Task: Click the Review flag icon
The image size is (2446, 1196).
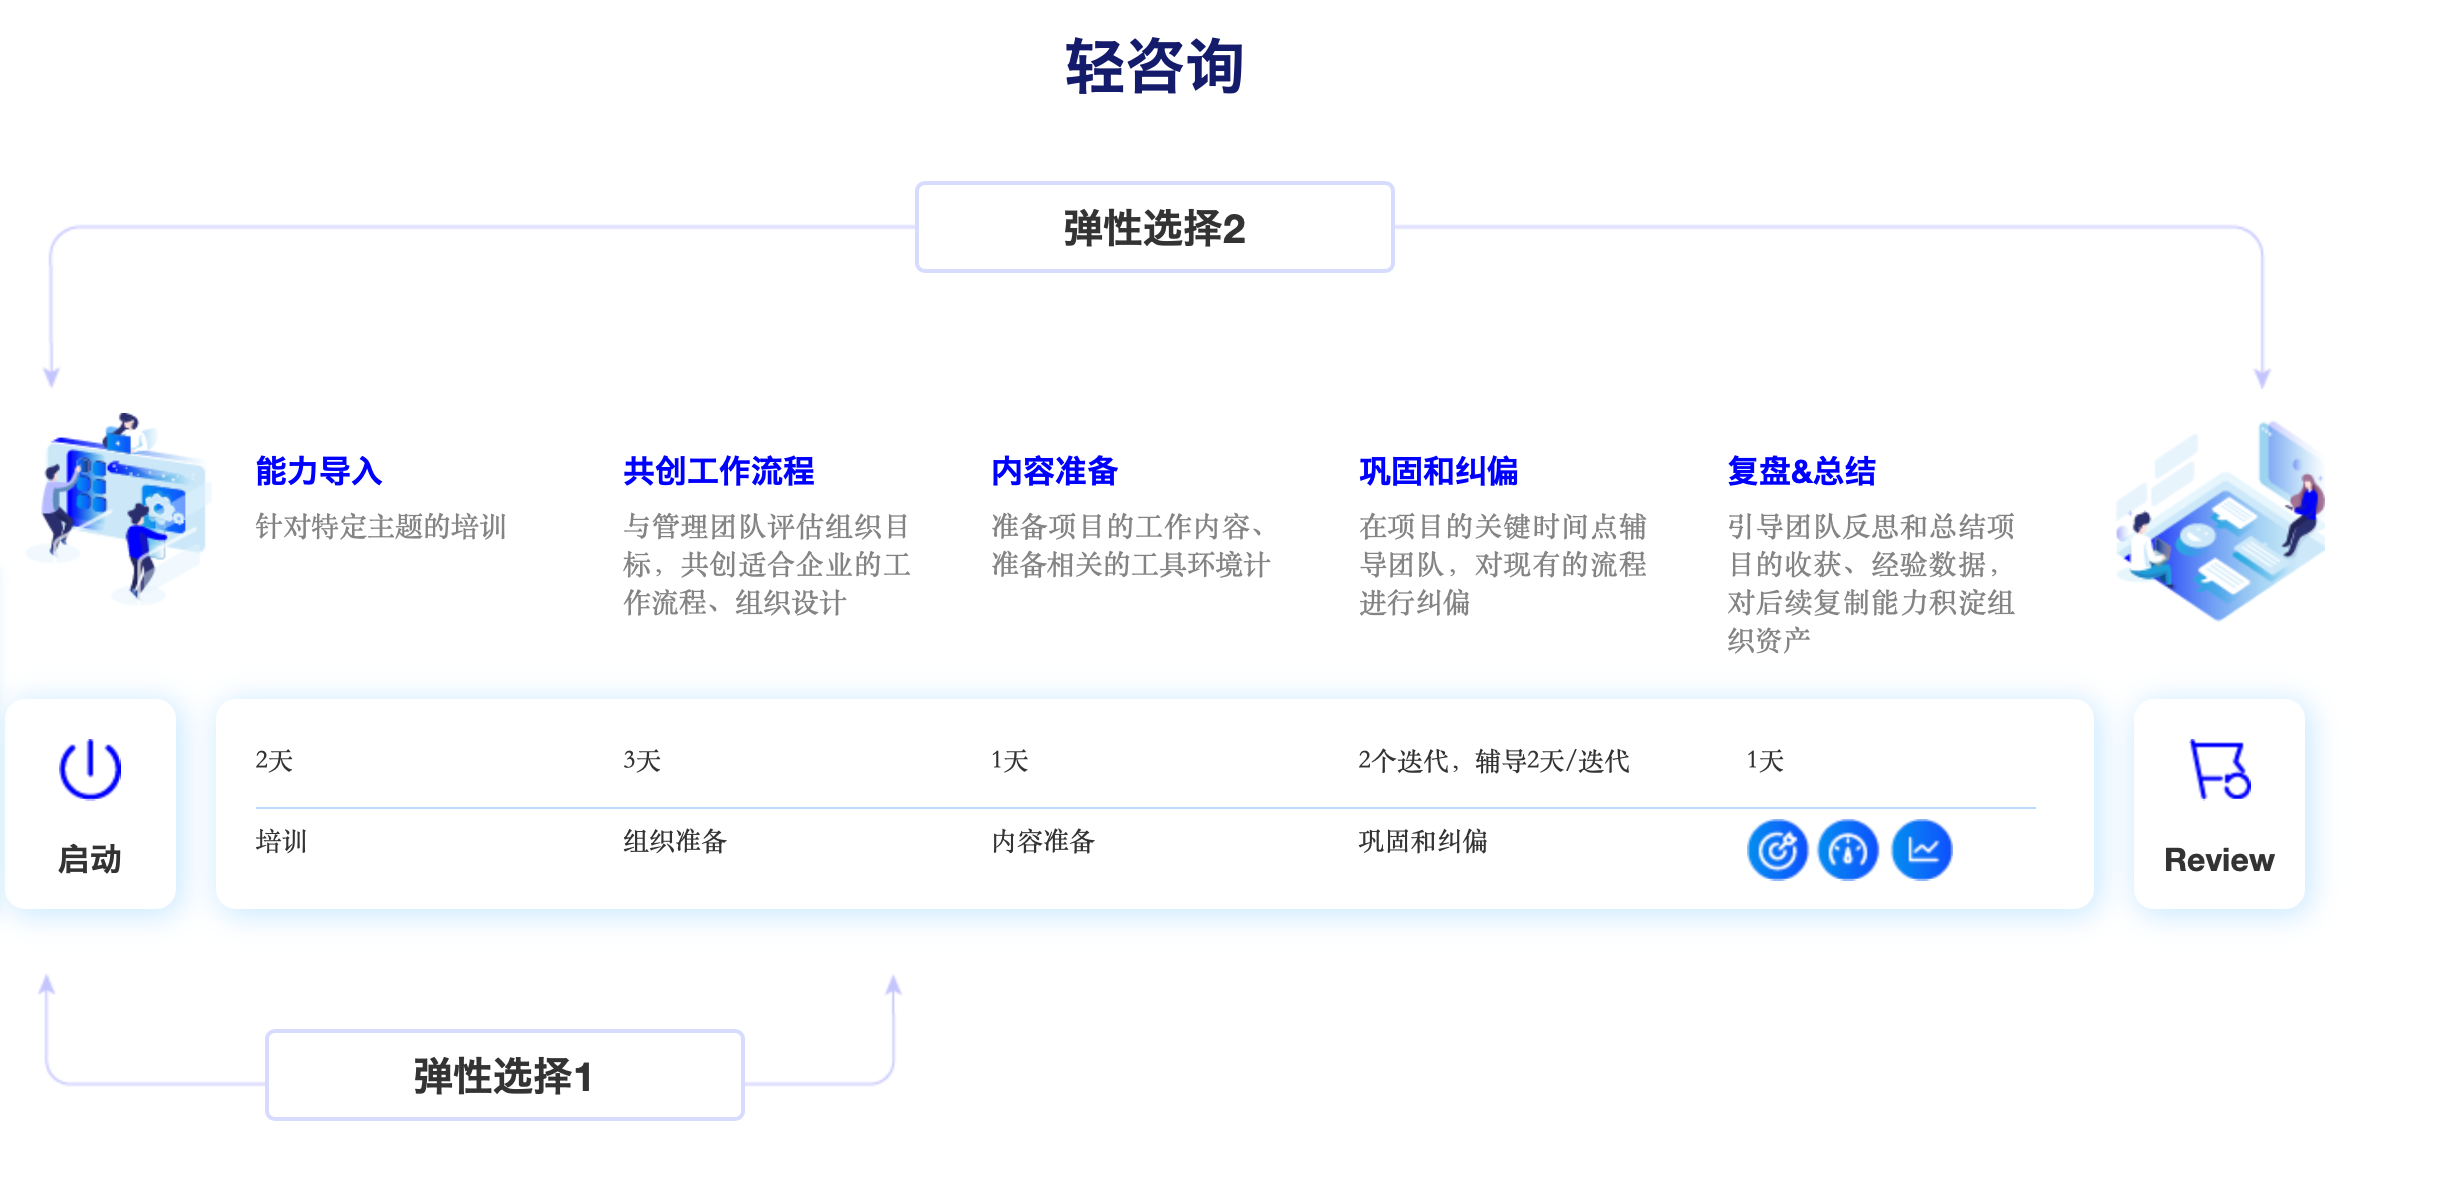Action: click(x=2219, y=769)
